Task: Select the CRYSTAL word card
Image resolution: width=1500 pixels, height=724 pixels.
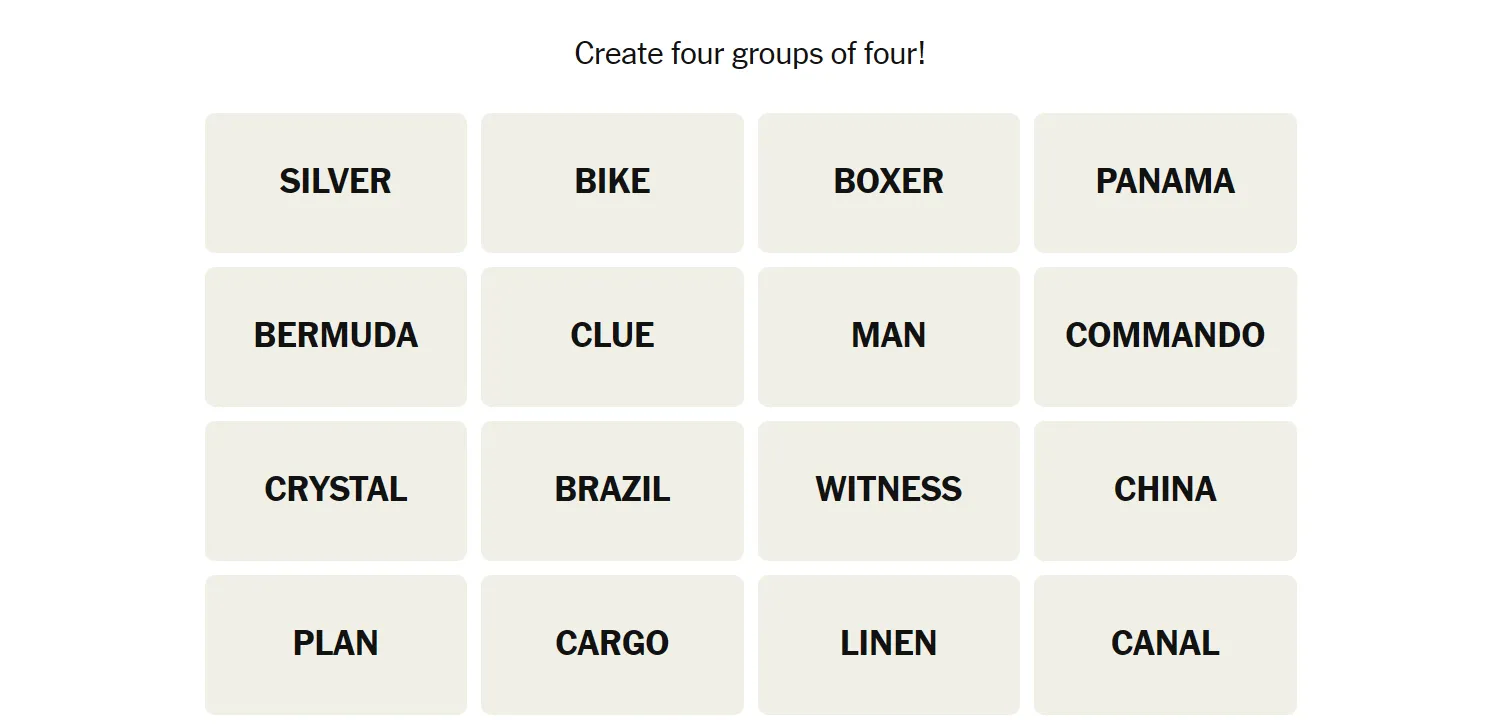Action: tap(336, 490)
